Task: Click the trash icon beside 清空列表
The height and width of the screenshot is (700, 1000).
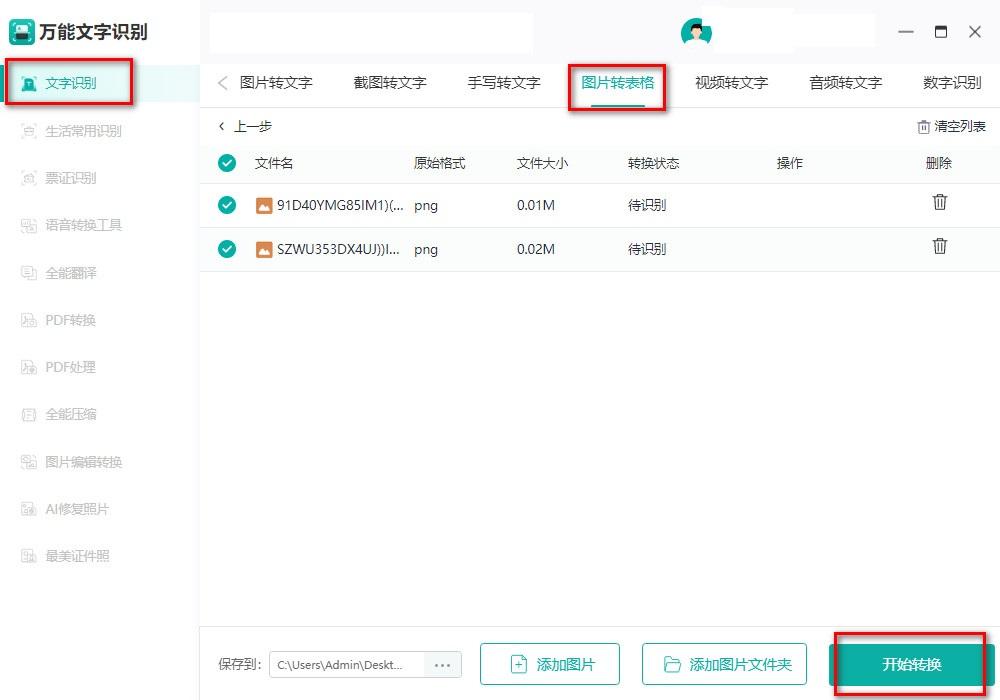Action: (923, 127)
